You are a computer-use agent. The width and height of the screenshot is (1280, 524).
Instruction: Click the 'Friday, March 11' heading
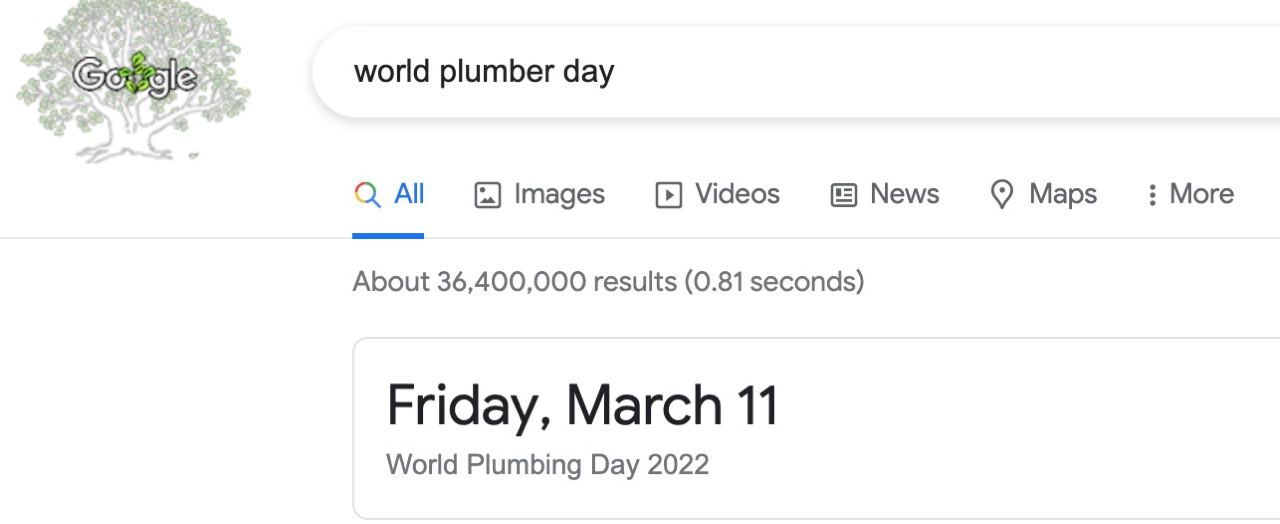(x=582, y=405)
